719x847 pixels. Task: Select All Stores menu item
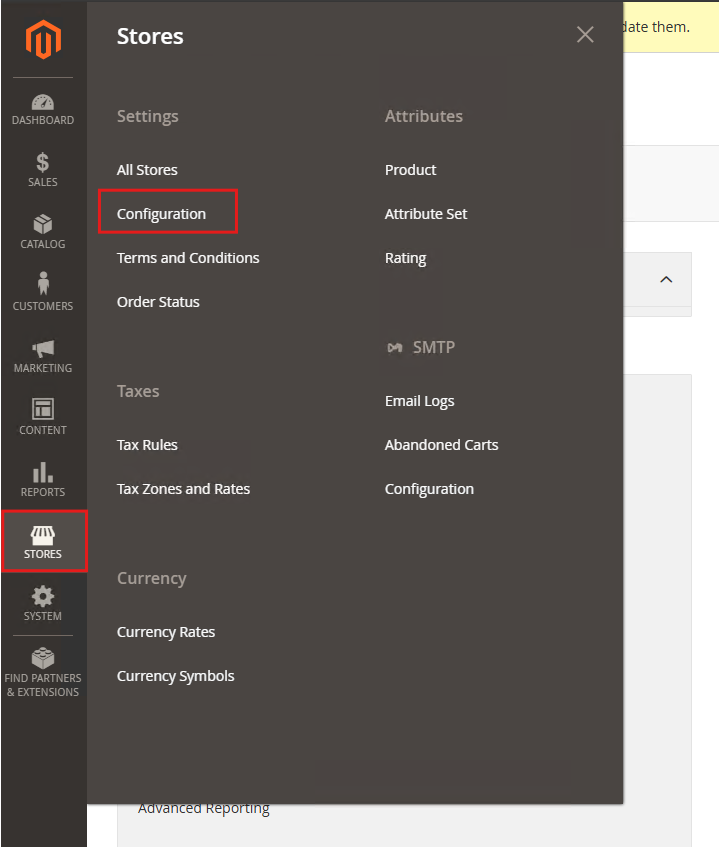(x=147, y=170)
